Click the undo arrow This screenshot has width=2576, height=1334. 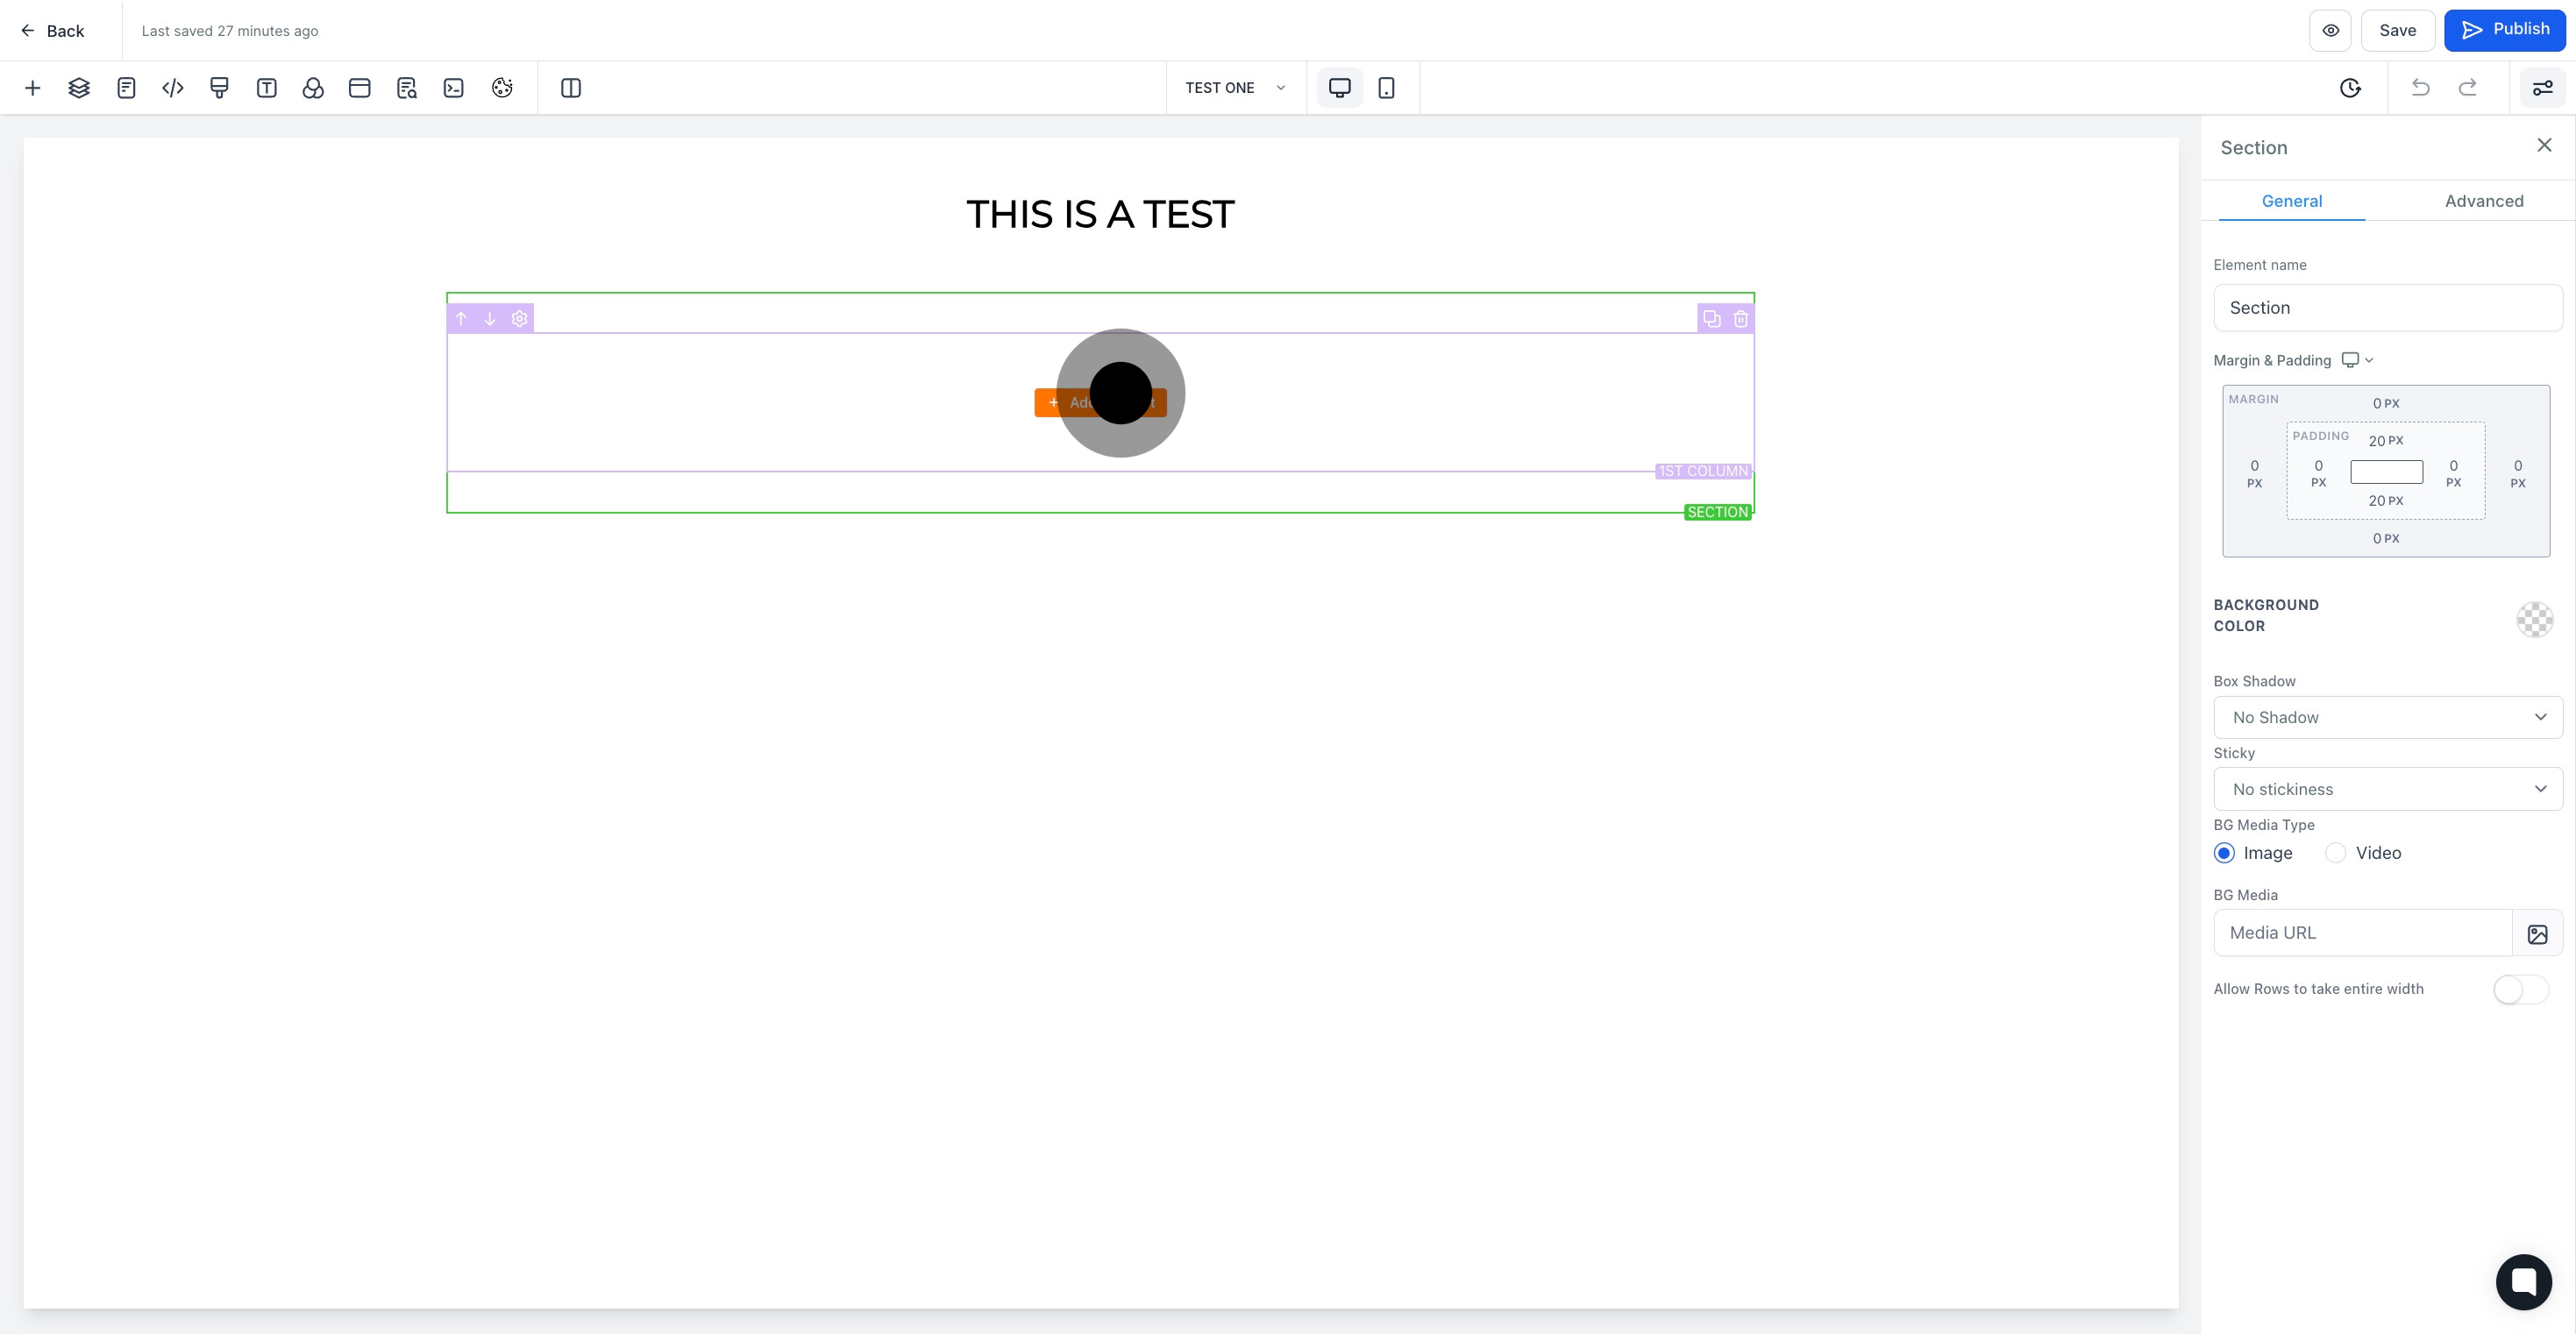point(2420,88)
